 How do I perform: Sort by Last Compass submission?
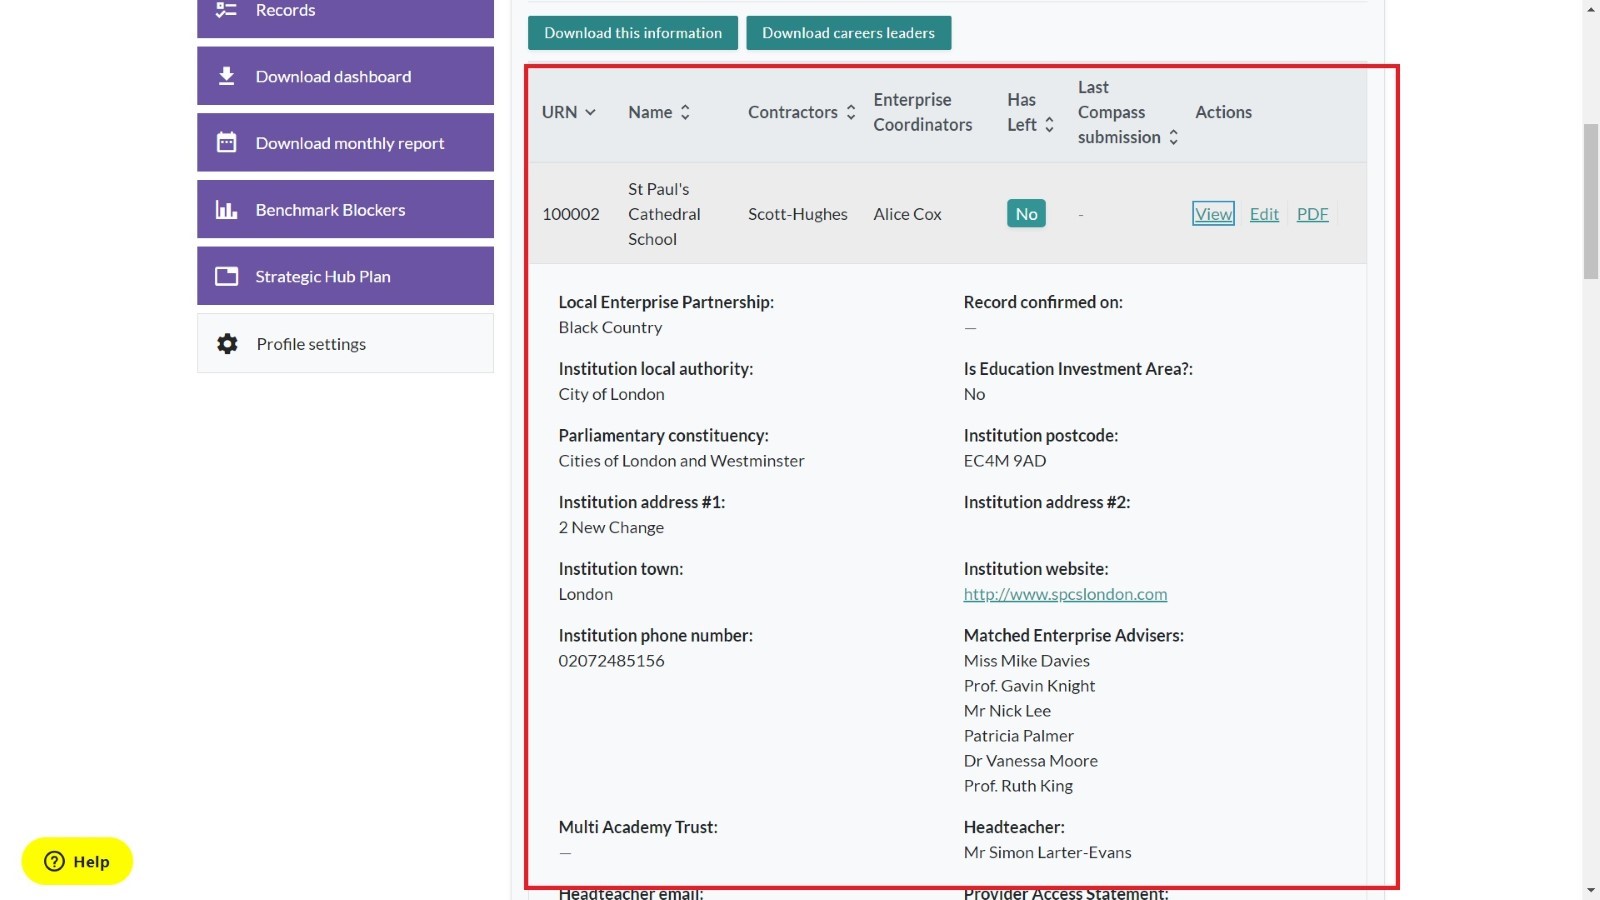click(1128, 112)
